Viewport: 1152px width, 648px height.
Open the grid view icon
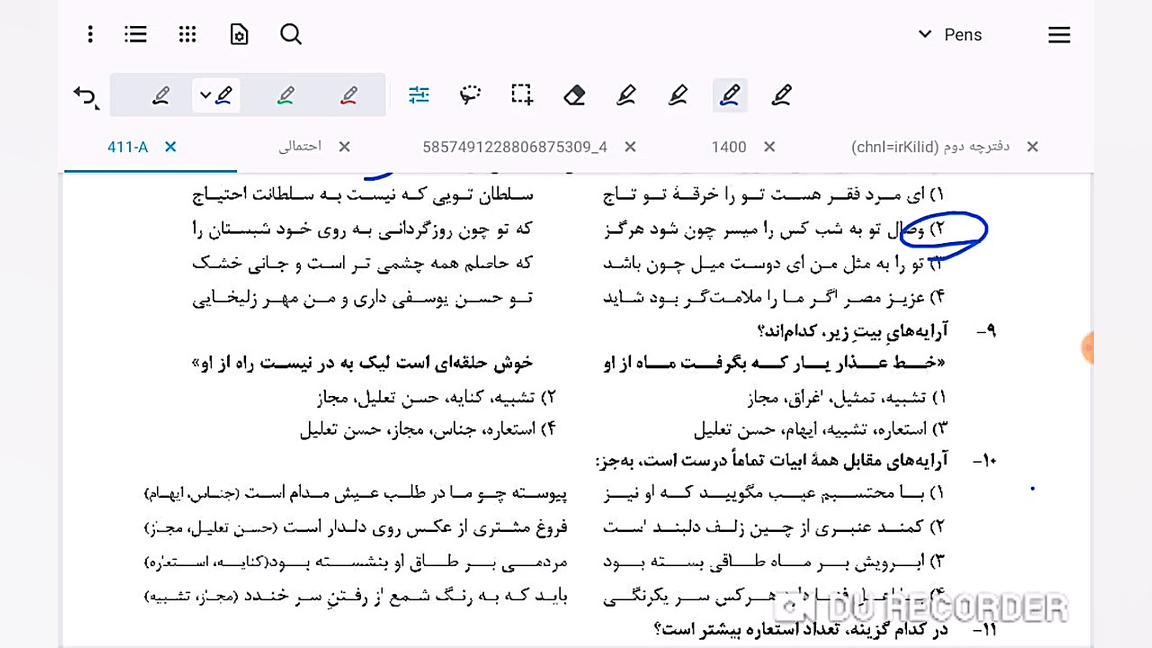click(x=187, y=33)
